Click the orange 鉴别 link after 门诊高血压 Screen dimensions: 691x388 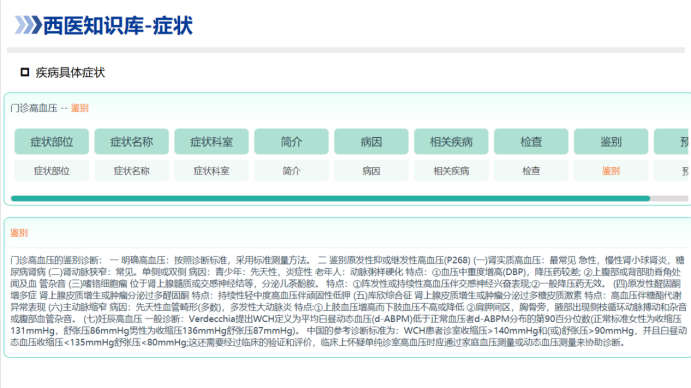coord(80,108)
